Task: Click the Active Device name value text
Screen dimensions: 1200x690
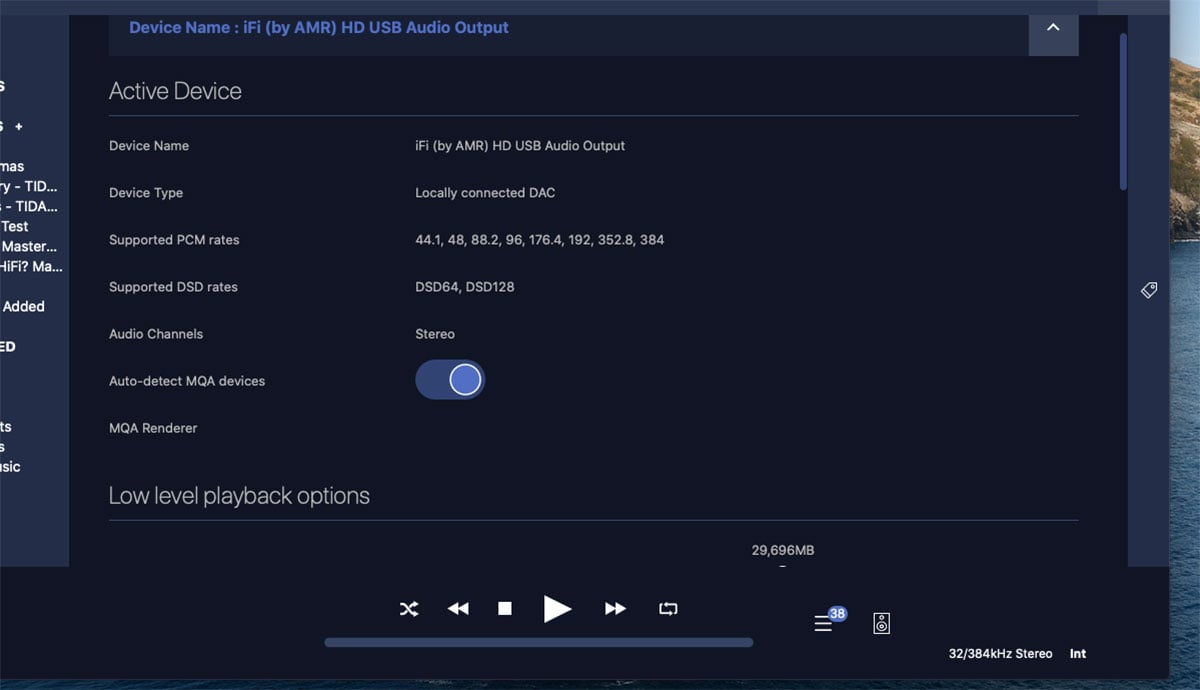Action: (x=520, y=146)
